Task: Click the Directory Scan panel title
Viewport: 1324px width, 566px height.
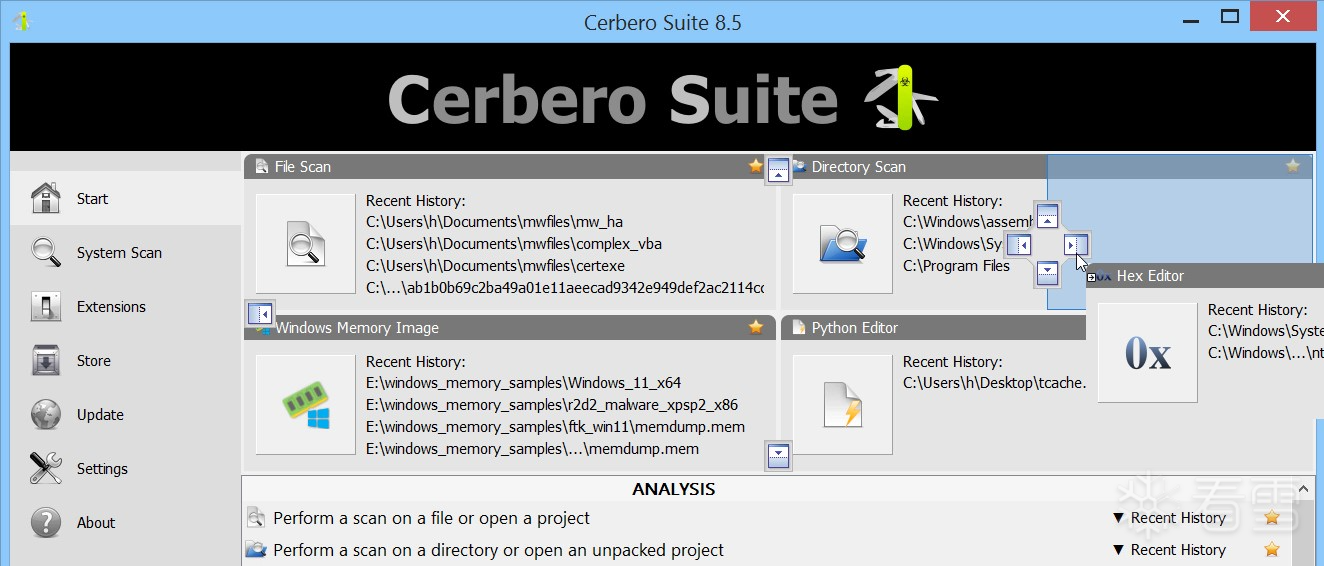Action: point(858,167)
